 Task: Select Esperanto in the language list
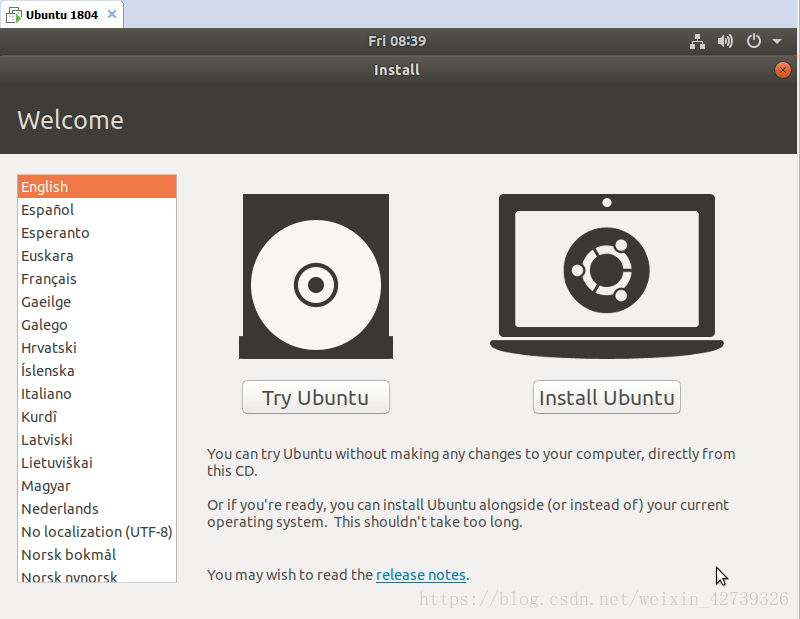click(x=97, y=233)
